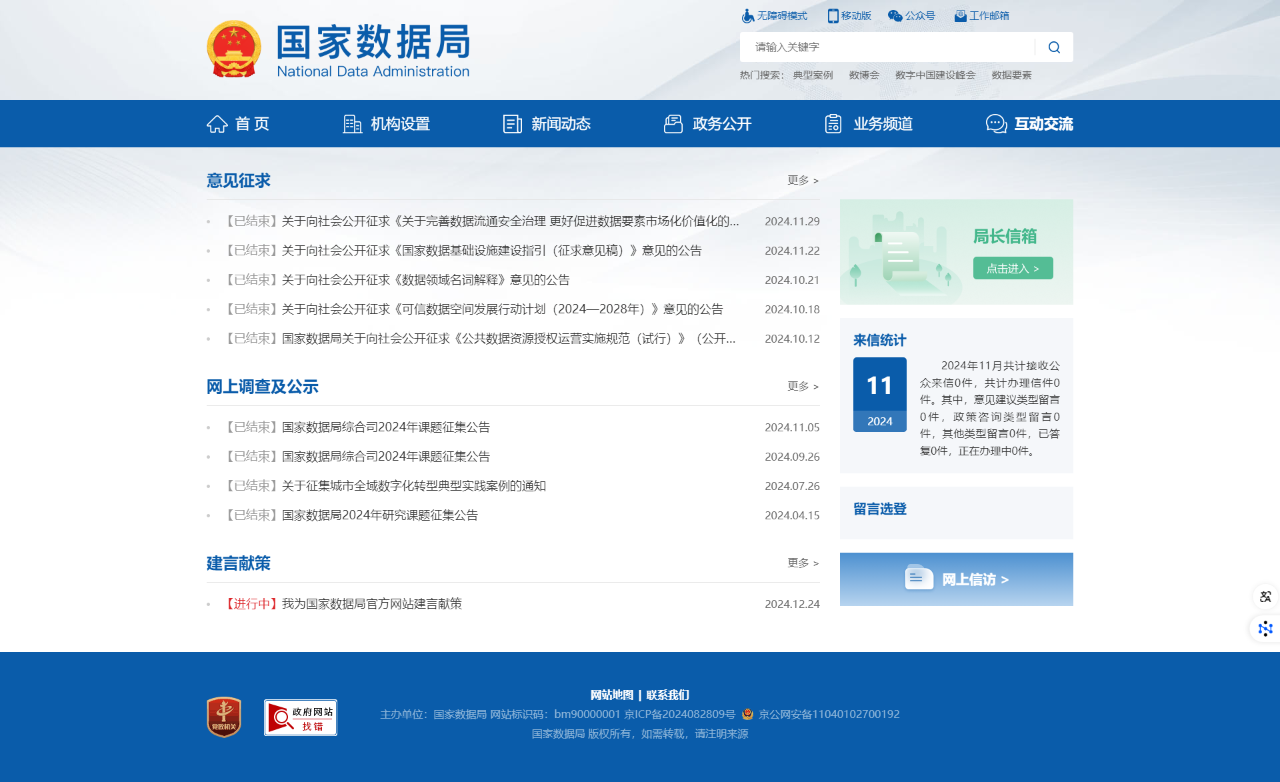This screenshot has width=1280, height=782.
Task: Click the document icon on 网上信访 banner
Action: pyautogui.click(x=919, y=578)
